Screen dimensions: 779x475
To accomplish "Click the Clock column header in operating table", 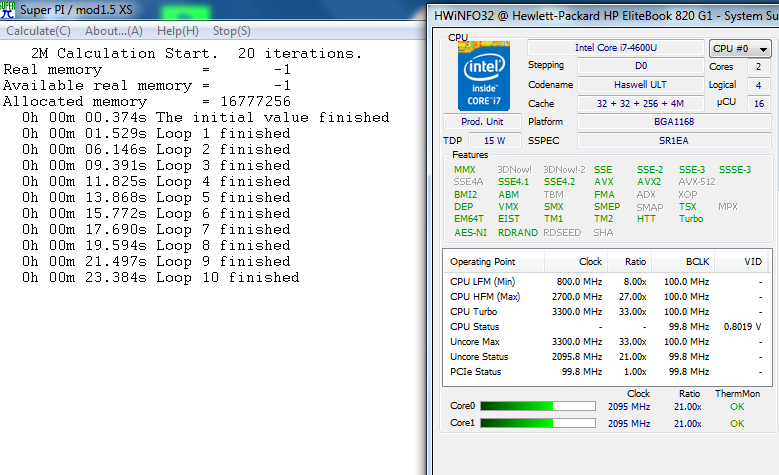I will point(576,262).
